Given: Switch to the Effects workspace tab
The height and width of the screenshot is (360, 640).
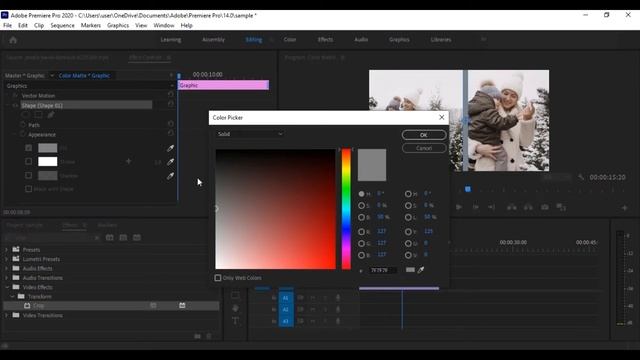Looking at the screenshot, I should point(325,40).
